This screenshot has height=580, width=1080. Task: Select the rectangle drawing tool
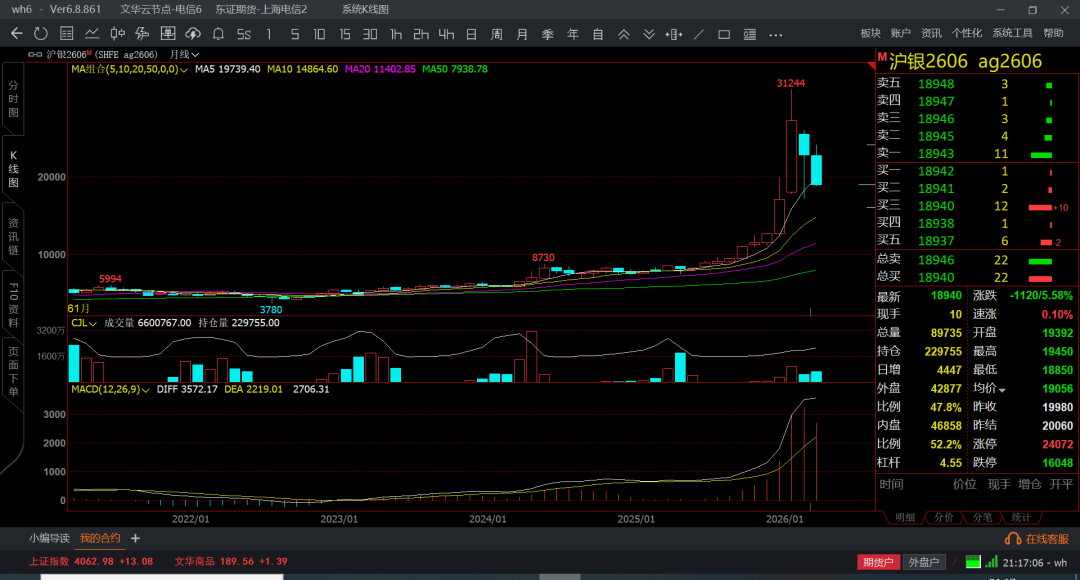(724, 34)
